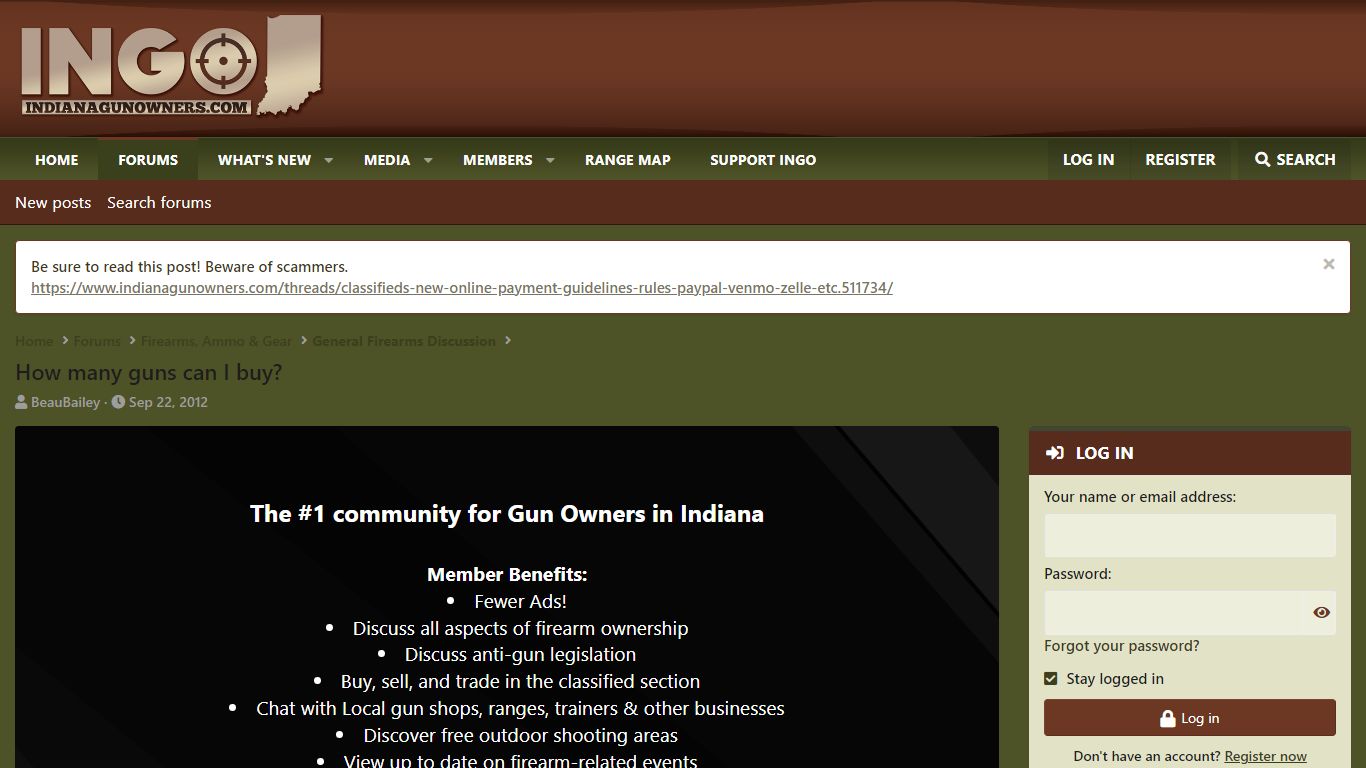Click Forgot your password? link

click(x=1122, y=646)
